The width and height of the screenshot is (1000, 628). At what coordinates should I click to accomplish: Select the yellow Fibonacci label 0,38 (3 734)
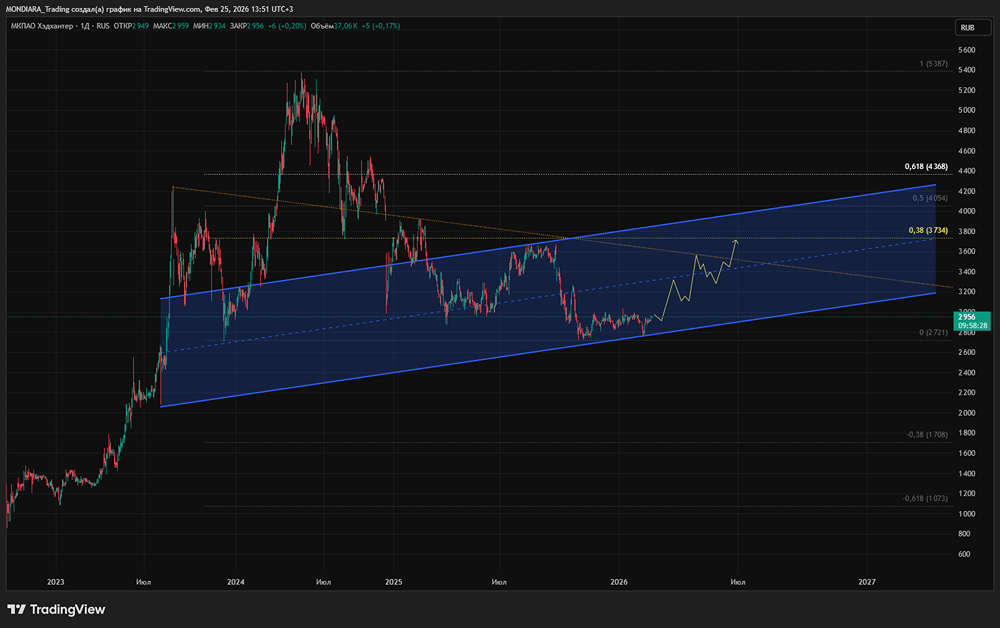pos(928,230)
